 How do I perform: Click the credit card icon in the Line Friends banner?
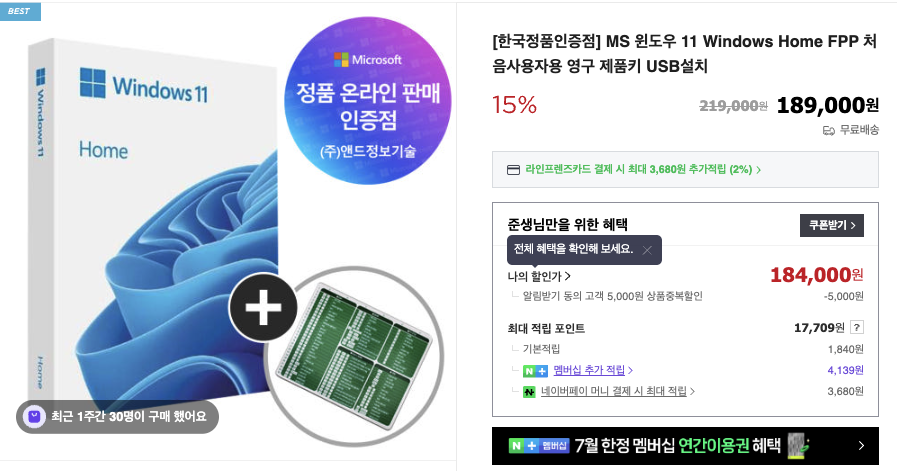pyautogui.click(x=513, y=170)
